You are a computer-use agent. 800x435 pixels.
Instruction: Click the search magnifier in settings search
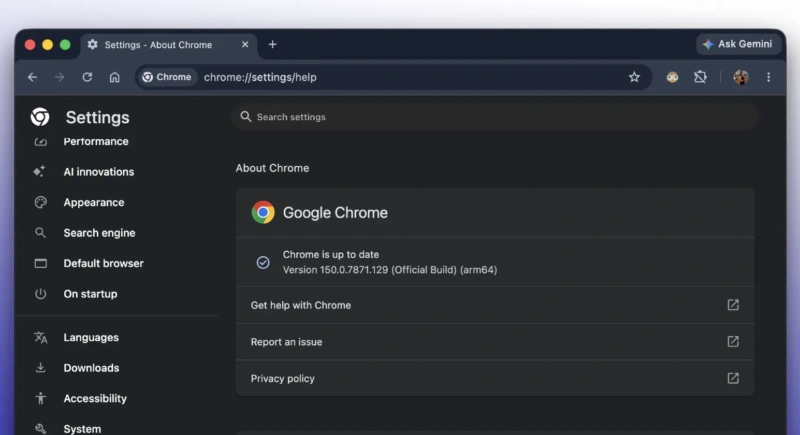click(246, 117)
